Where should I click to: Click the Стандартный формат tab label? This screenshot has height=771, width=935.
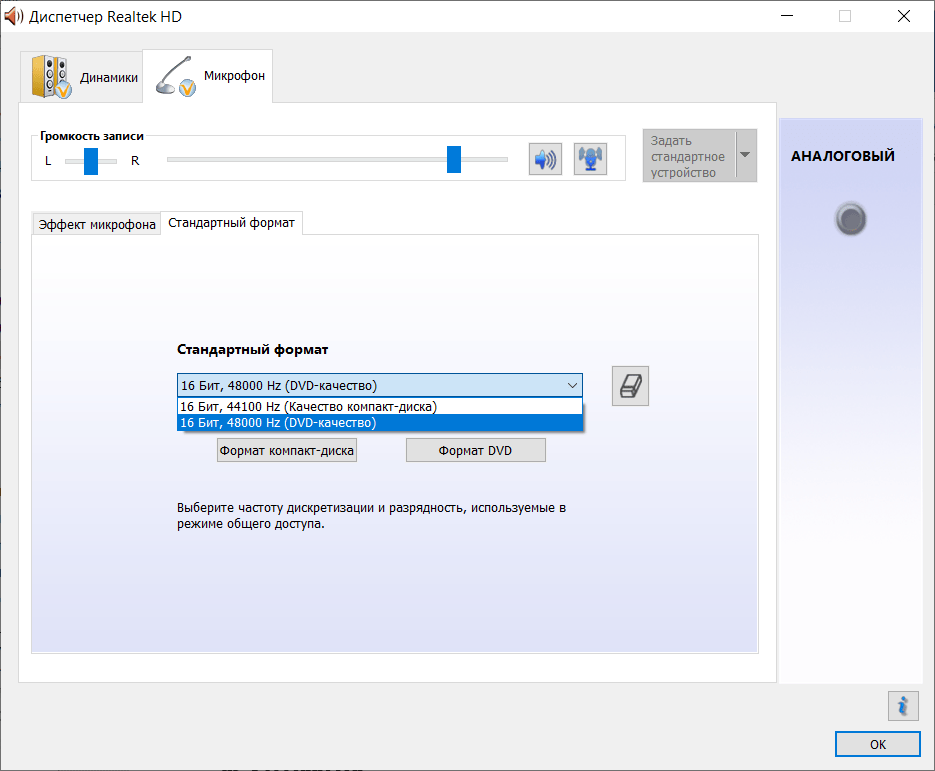coord(231,223)
